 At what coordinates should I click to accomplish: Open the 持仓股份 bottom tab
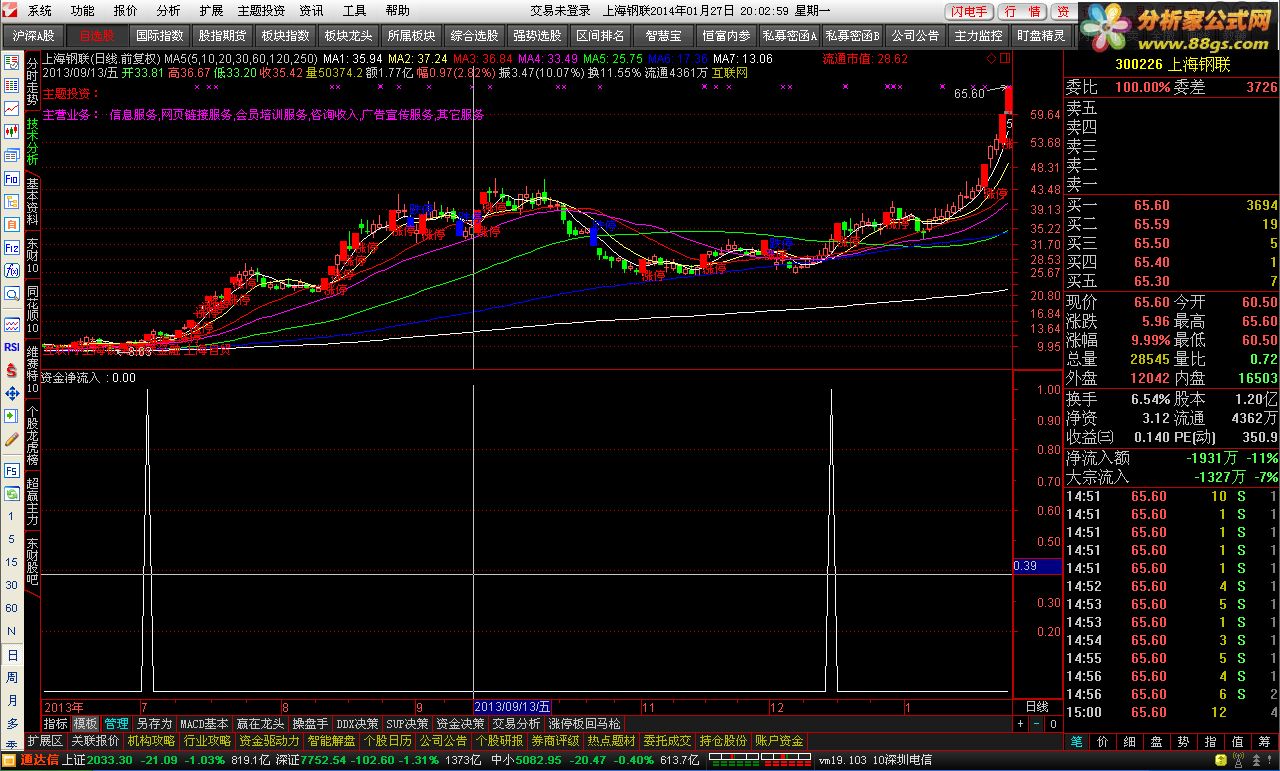723,741
